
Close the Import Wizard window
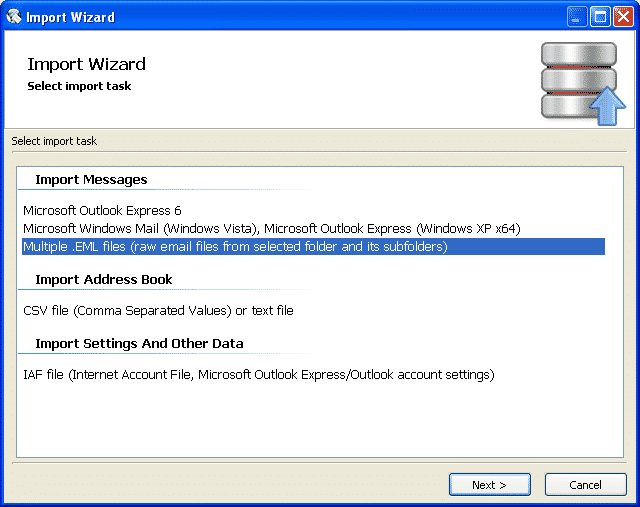[623, 17]
